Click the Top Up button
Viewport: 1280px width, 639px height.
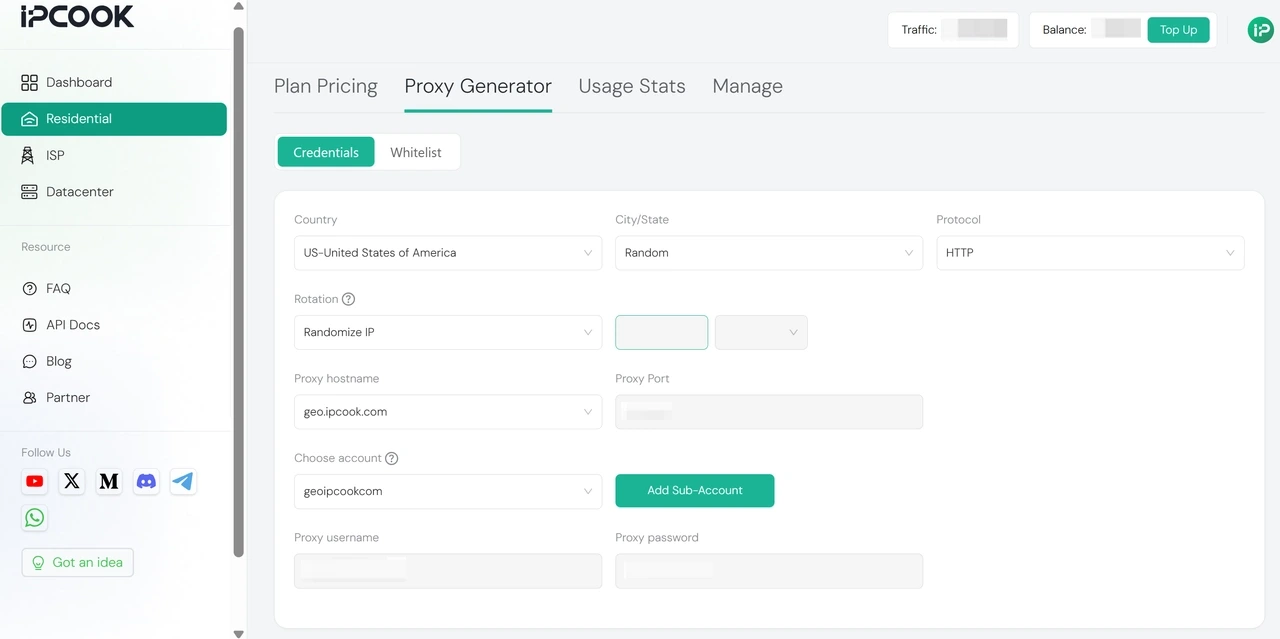pyautogui.click(x=1178, y=30)
